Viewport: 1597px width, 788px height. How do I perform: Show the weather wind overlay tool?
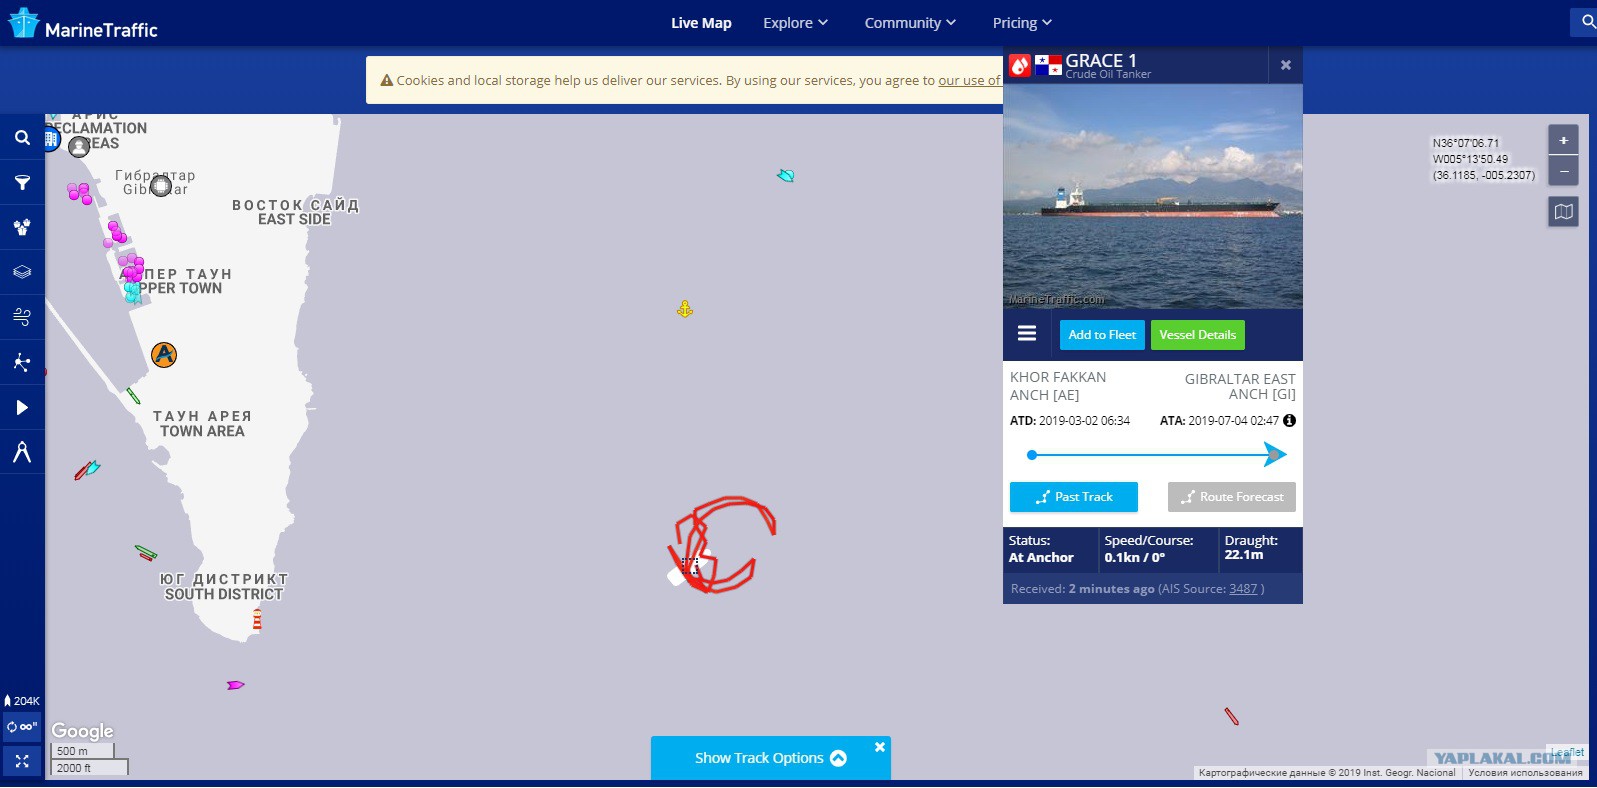22,317
